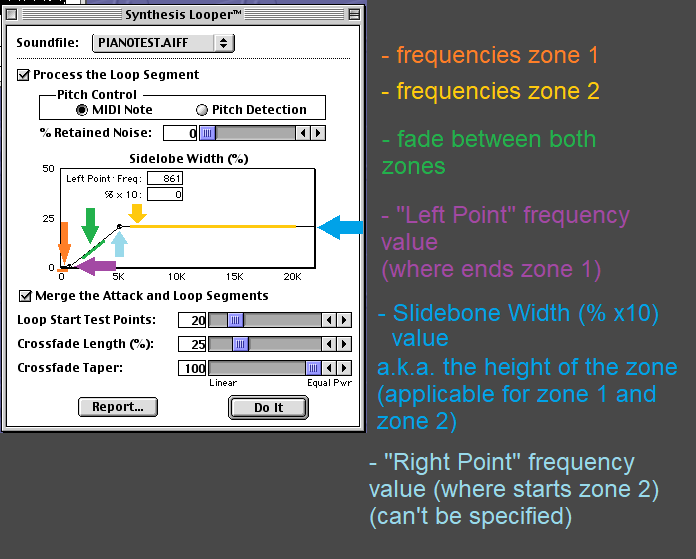Click Crossfade Taper value field showing 100
This screenshot has height=559, width=696.
tap(192, 368)
